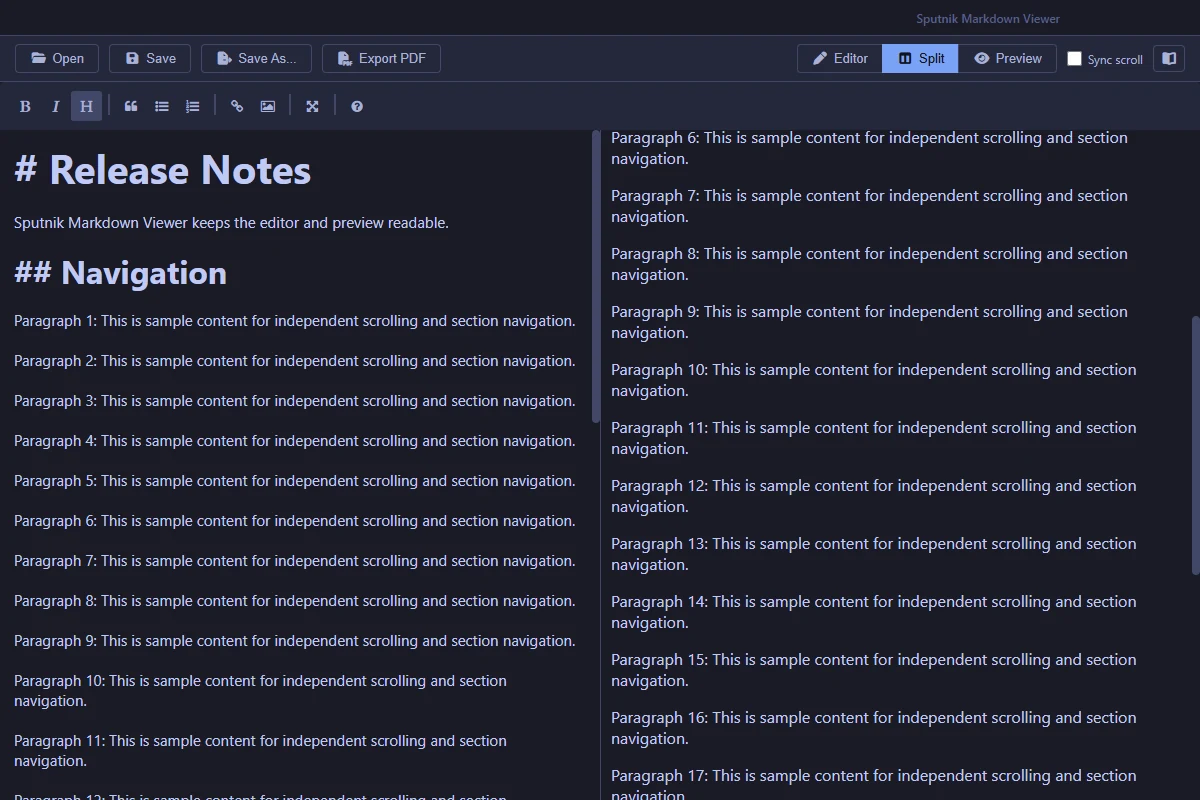The height and width of the screenshot is (800, 1200).
Task: Click the Save As... button
Action: click(256, 58)
